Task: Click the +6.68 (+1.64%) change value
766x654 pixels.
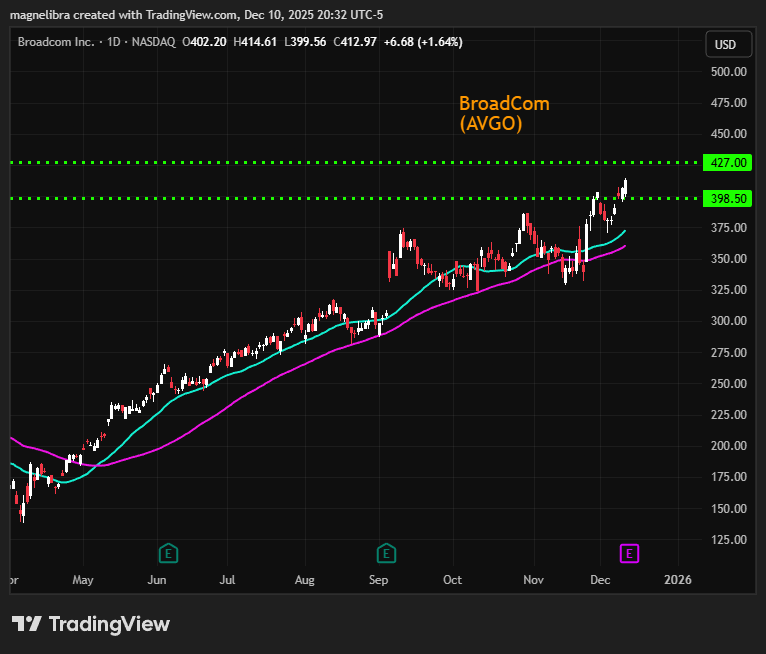Action: tap(423, 42)
